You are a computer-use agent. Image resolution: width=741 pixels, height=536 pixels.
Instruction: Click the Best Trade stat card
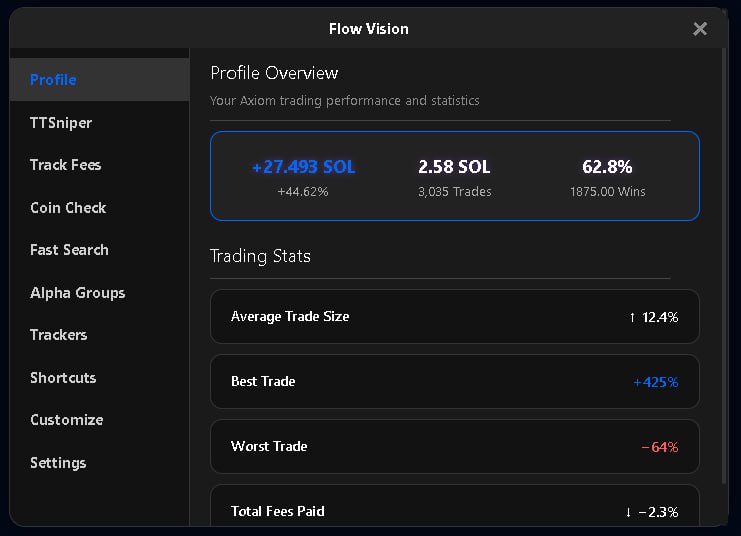(454, 382)
